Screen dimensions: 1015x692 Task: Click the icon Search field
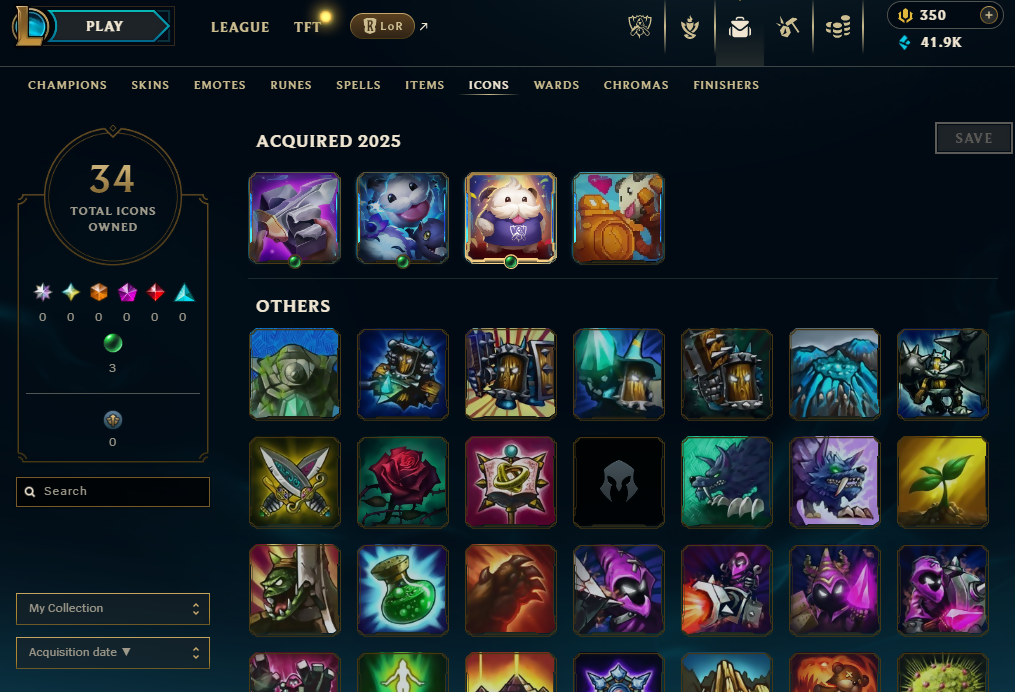pos(113,492)
